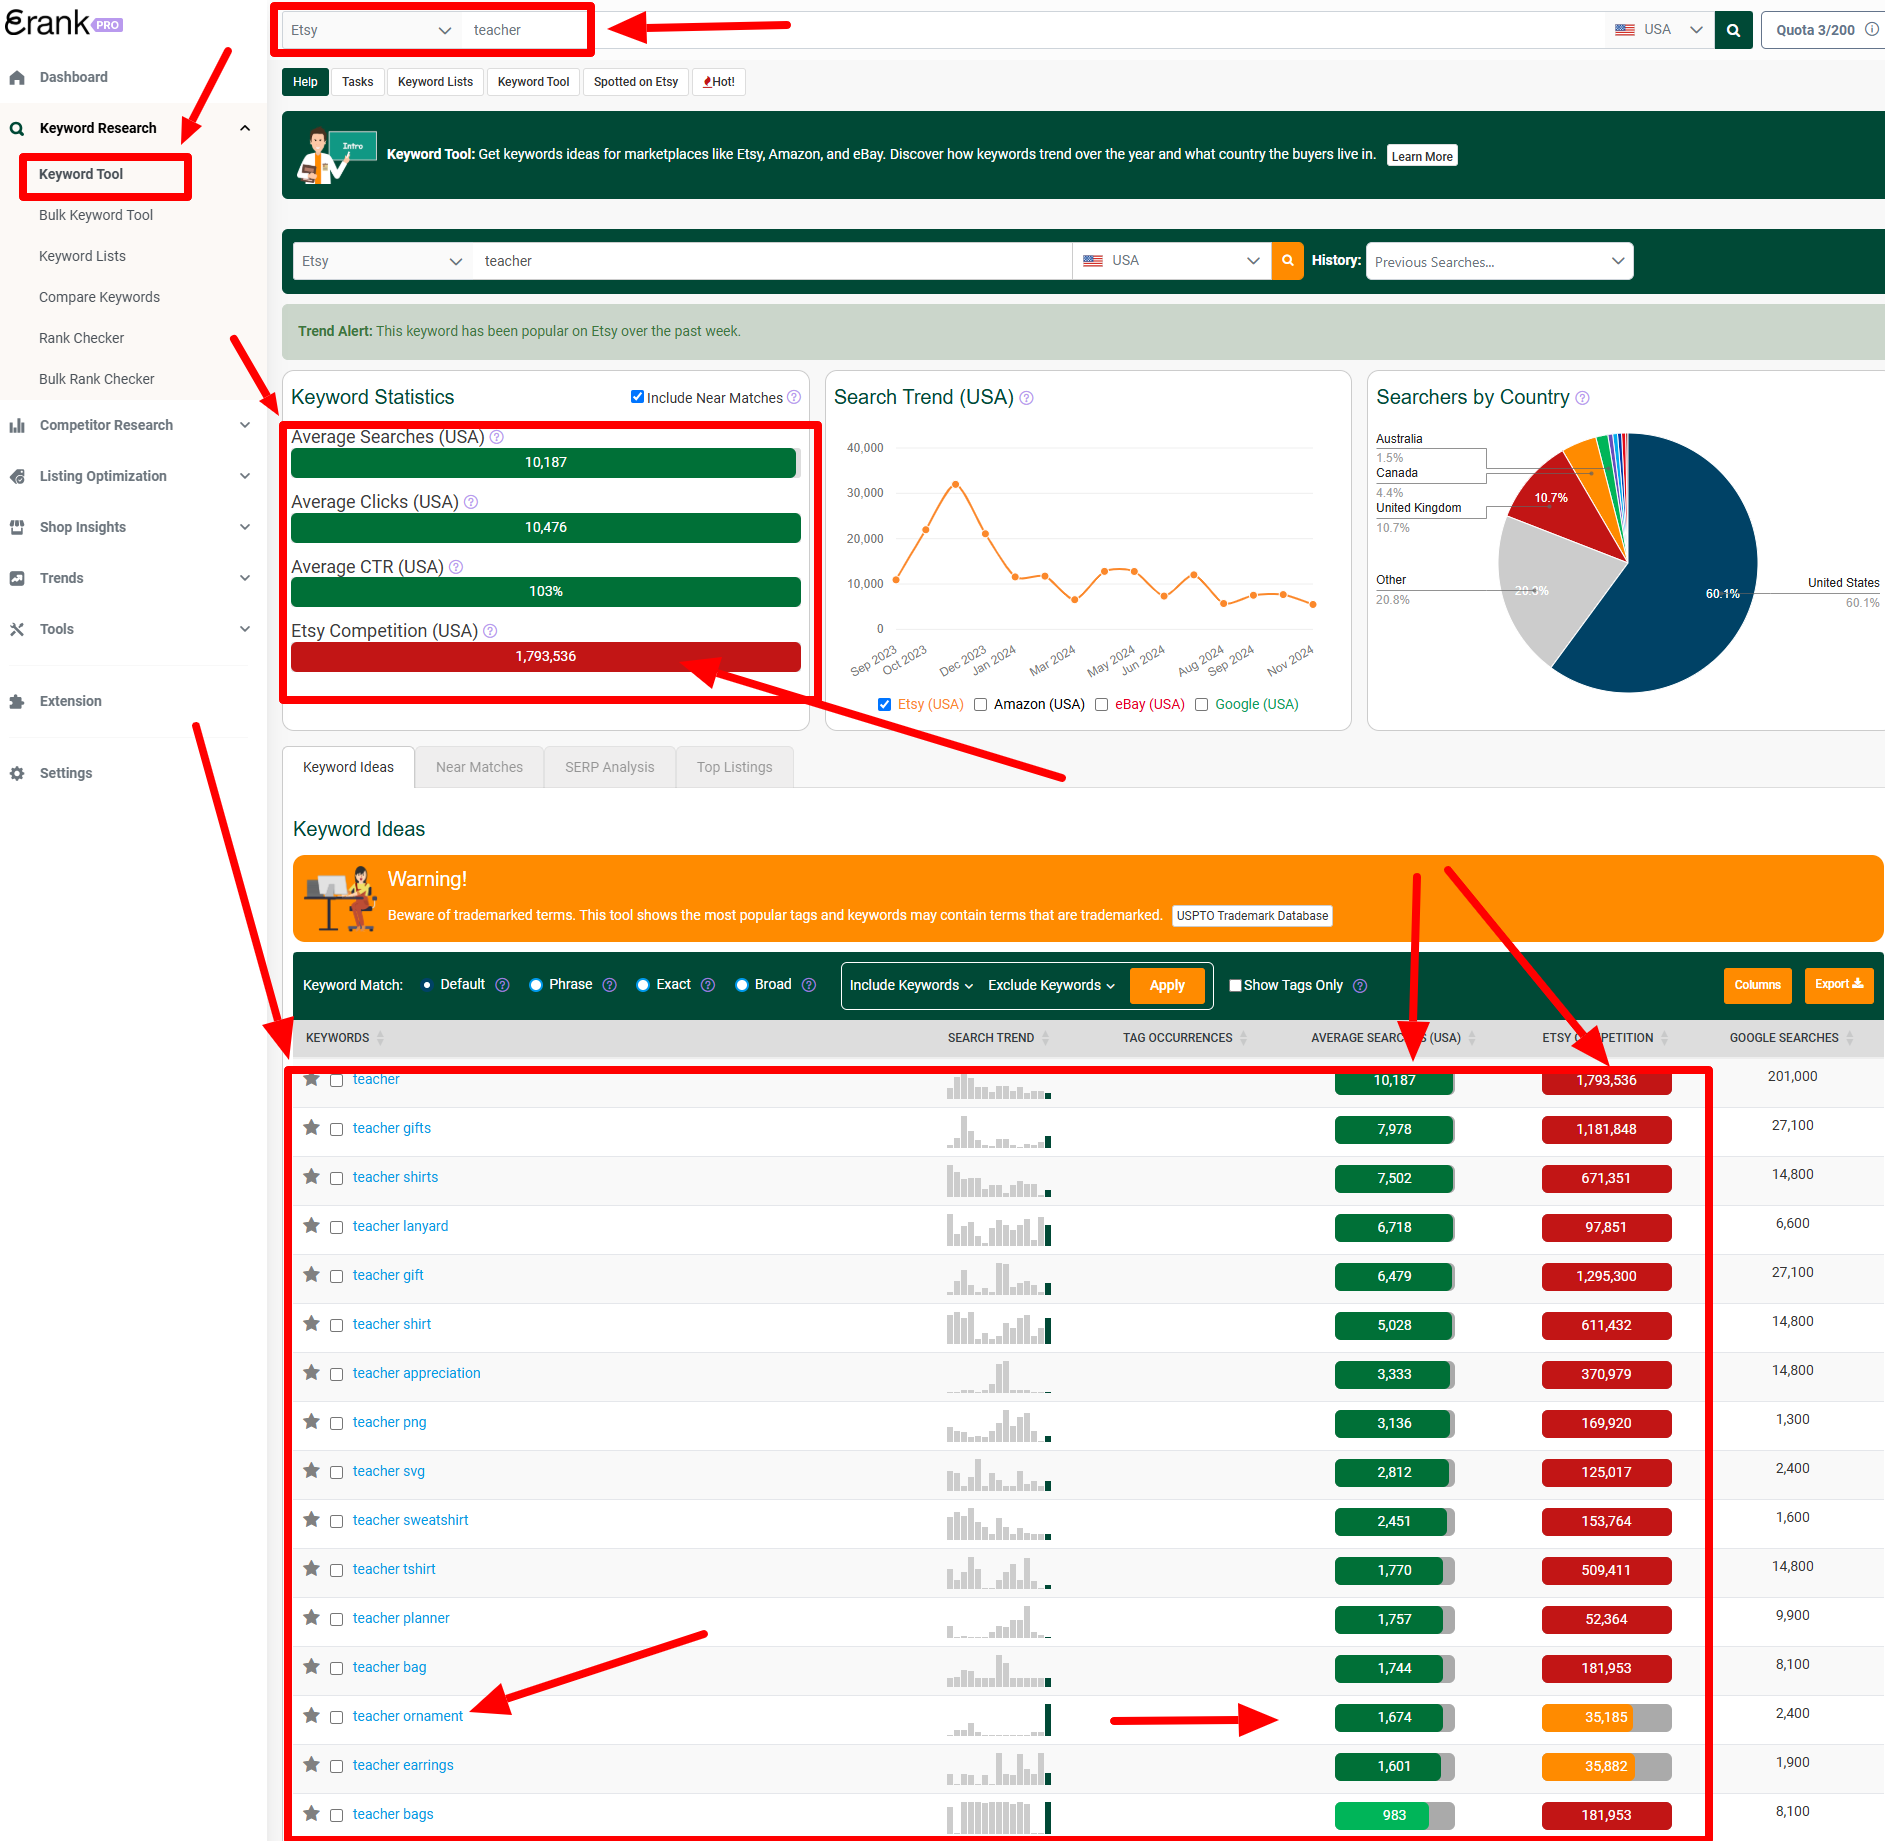Click the Dashboard home icon
1885x1841 pixels.
17,77
